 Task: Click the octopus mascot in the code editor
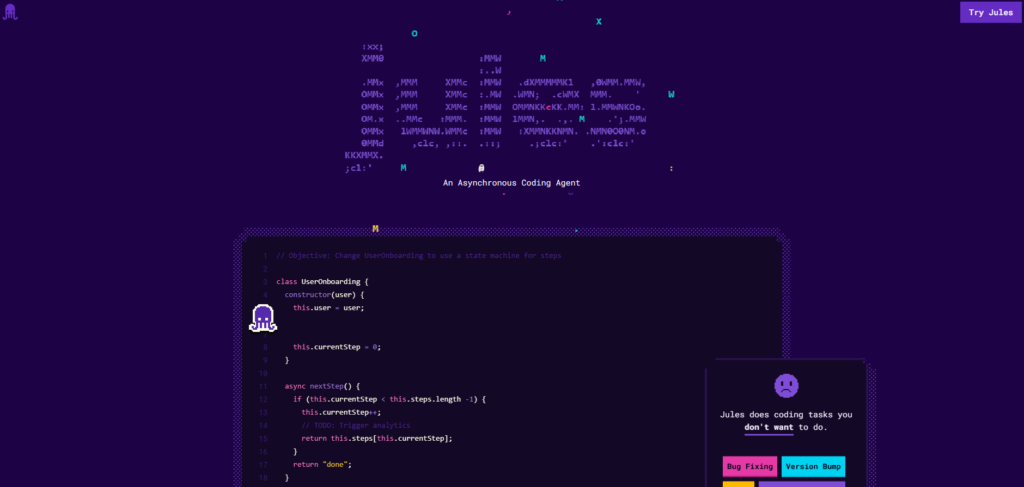[263, 318]
